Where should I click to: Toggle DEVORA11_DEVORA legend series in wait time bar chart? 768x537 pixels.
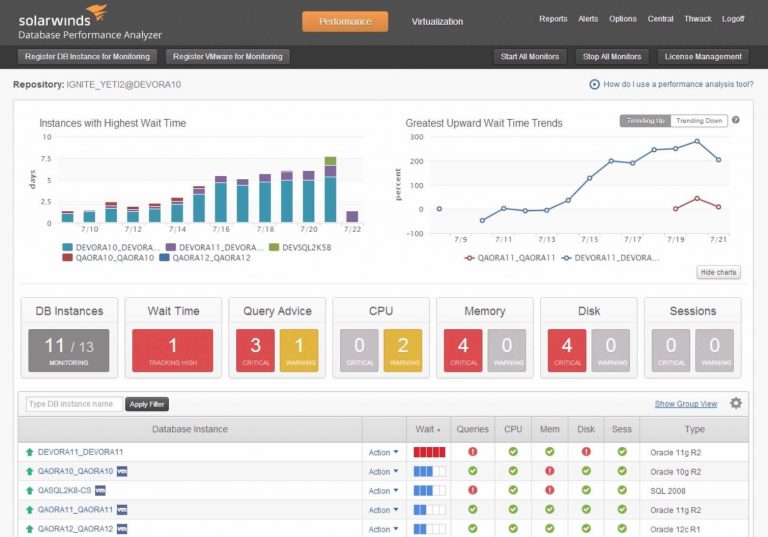[x=215, y=247]
